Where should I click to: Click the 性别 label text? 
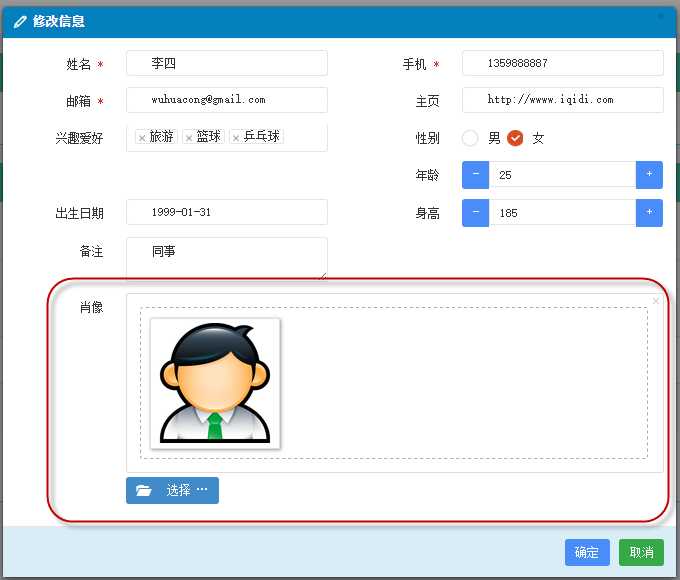[427, 138]
